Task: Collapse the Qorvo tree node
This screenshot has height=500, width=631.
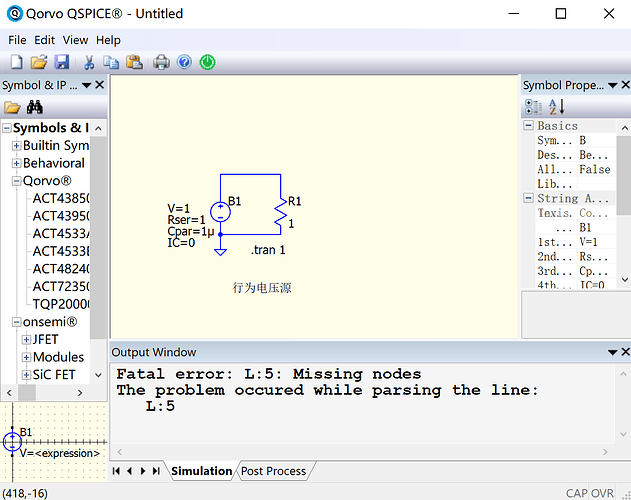Action: (x=16, y=181)
